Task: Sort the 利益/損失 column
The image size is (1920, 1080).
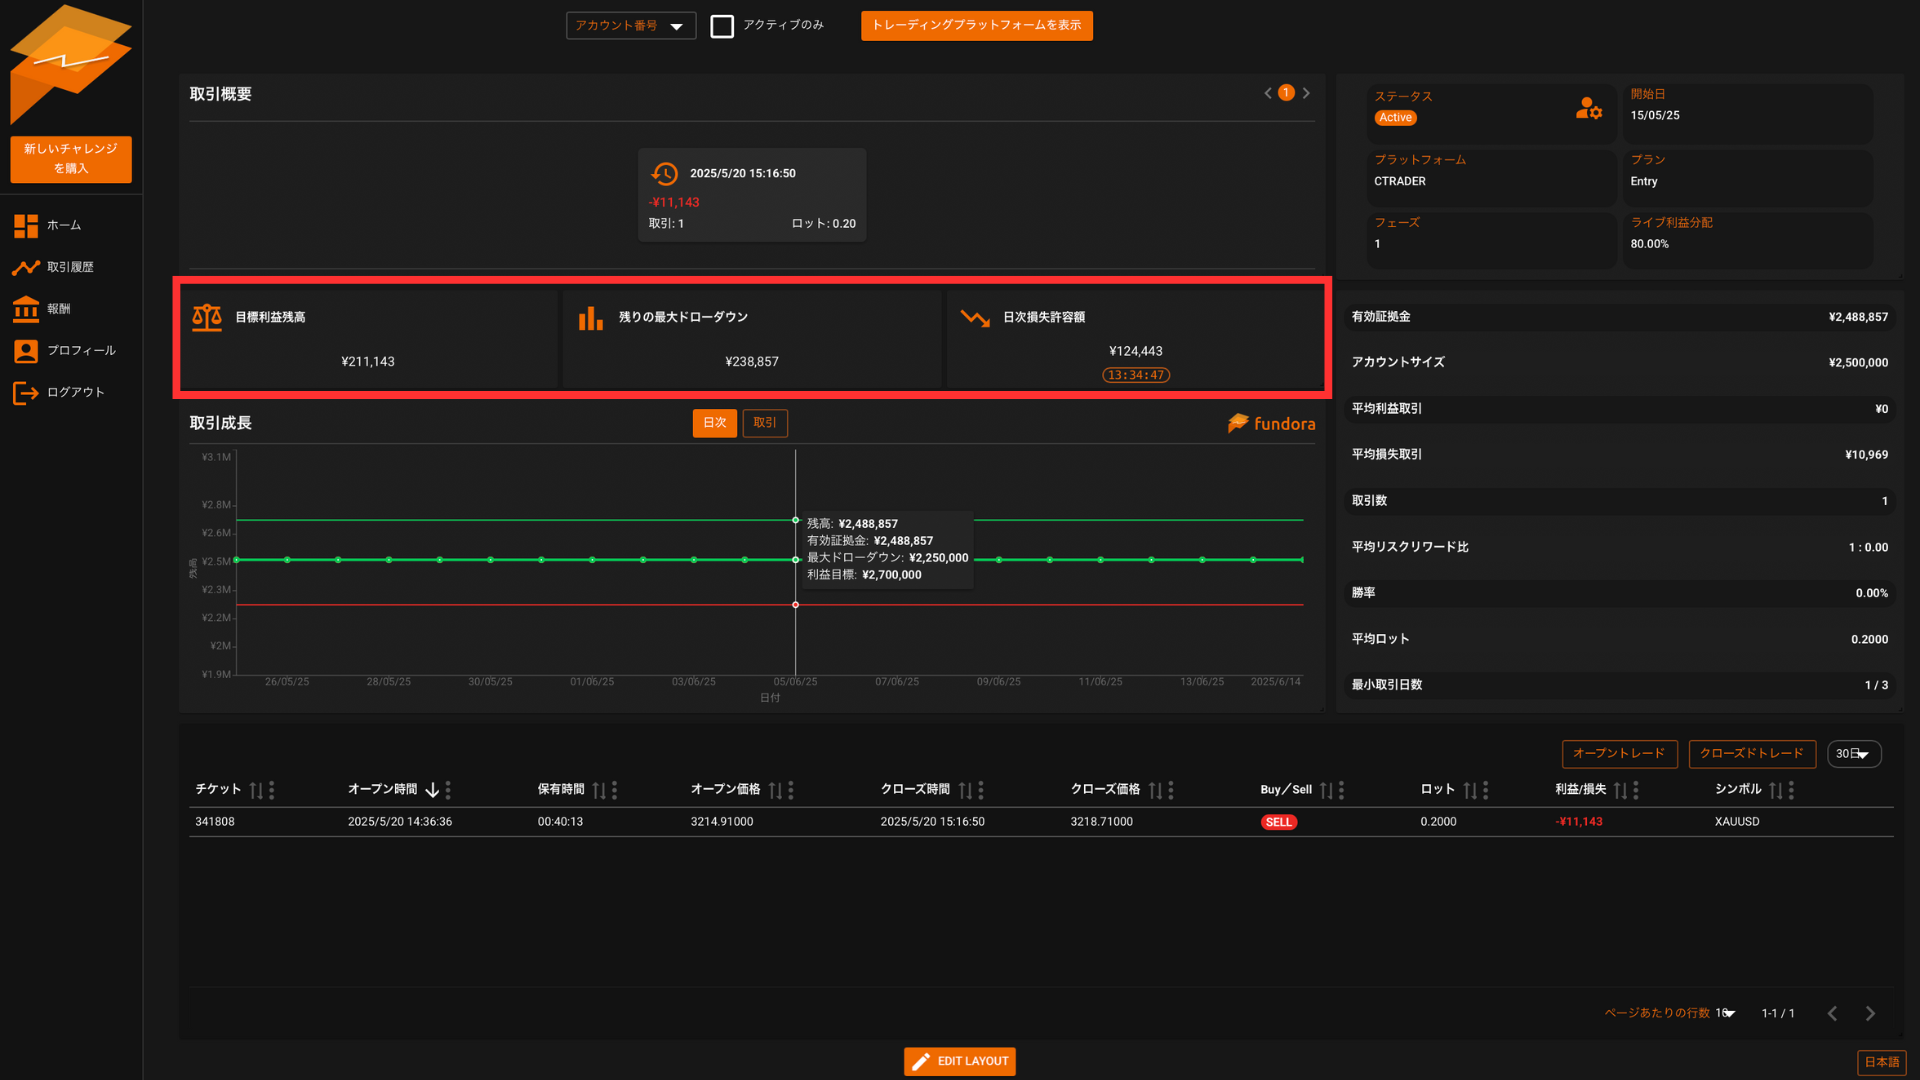Action: pos(1620,790)
